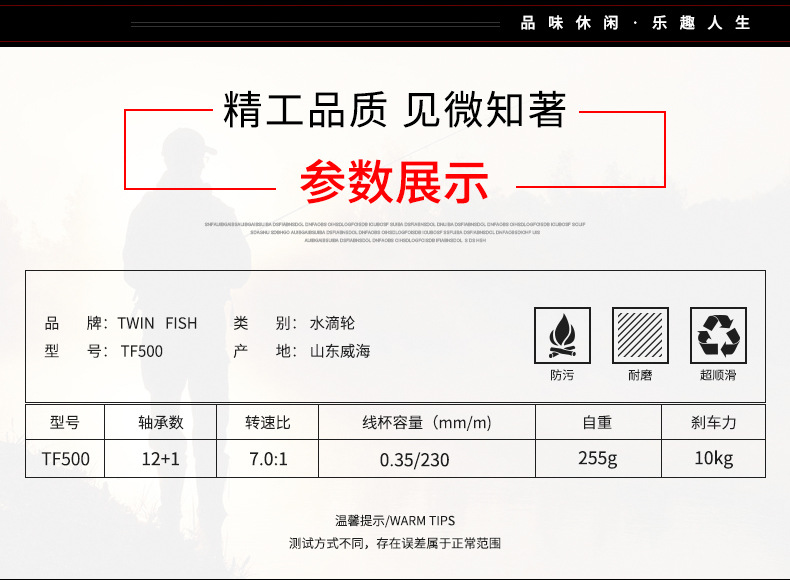
Task: Click the recycle arrows super-smooth icon
Action: click(x=718, y=335)
